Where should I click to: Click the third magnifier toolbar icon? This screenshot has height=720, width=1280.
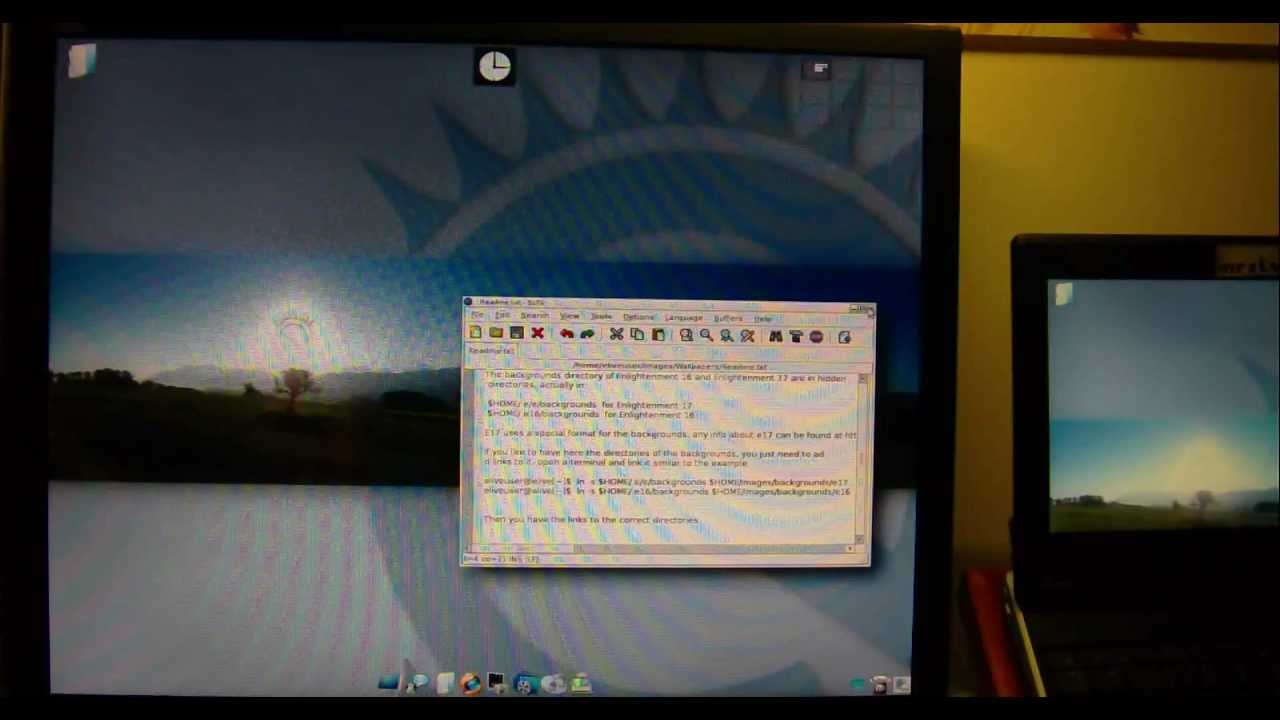pos(727,335)
